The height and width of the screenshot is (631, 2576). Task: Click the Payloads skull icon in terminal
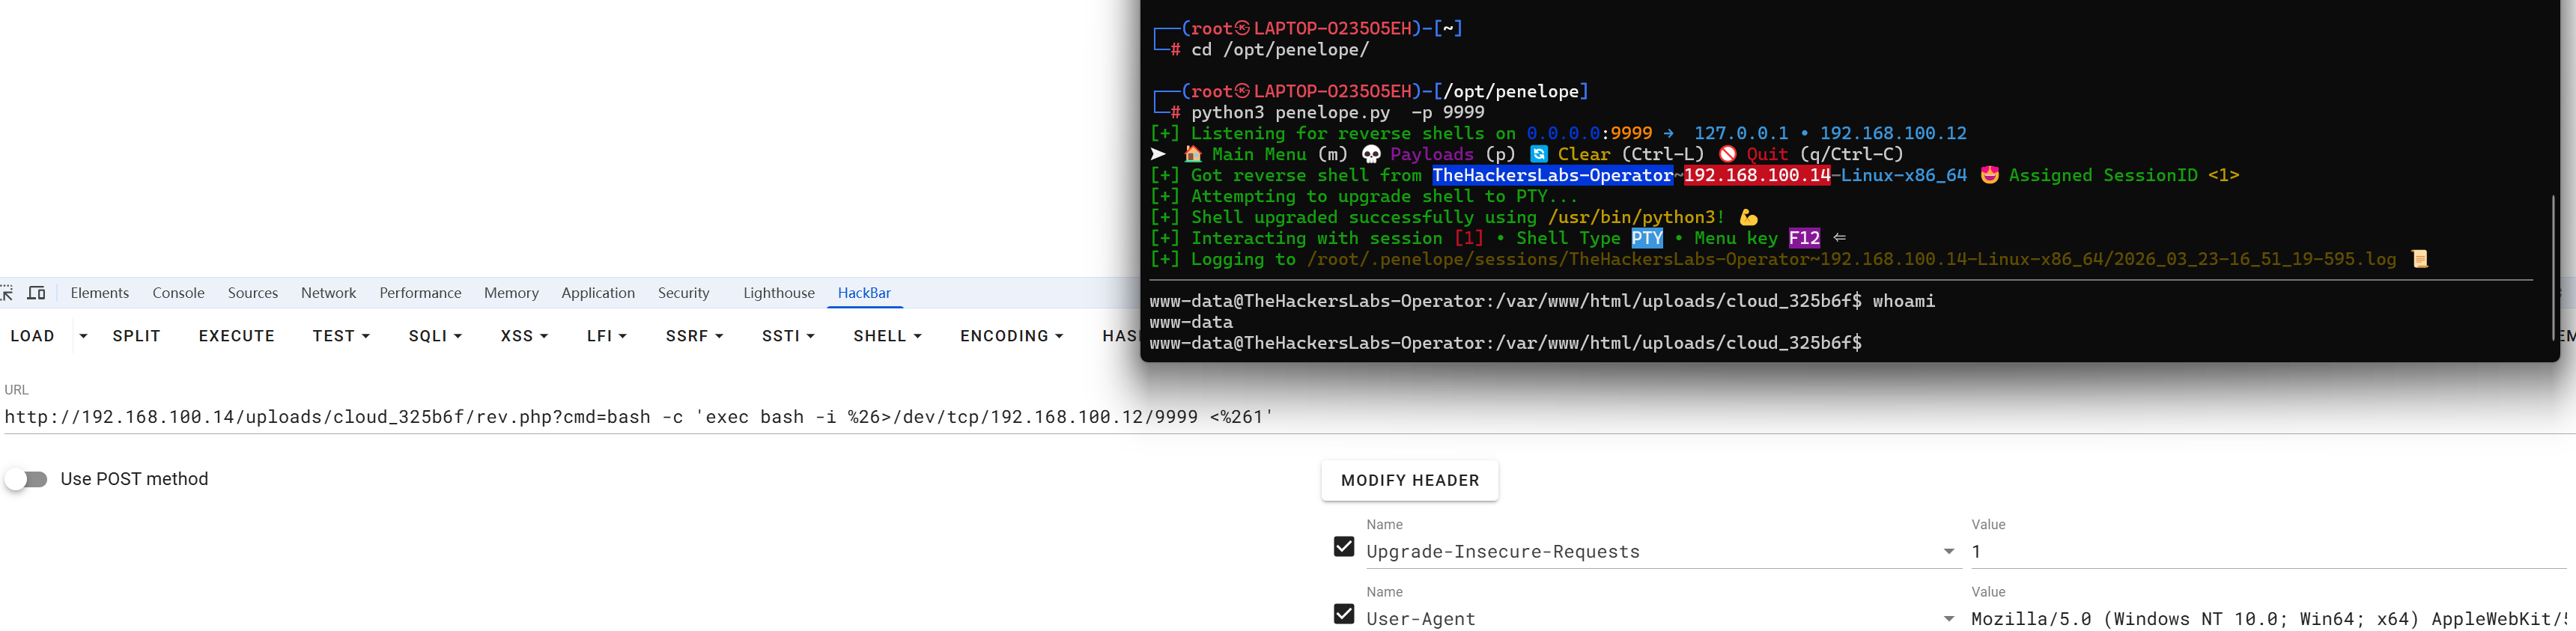point(1371,155)
